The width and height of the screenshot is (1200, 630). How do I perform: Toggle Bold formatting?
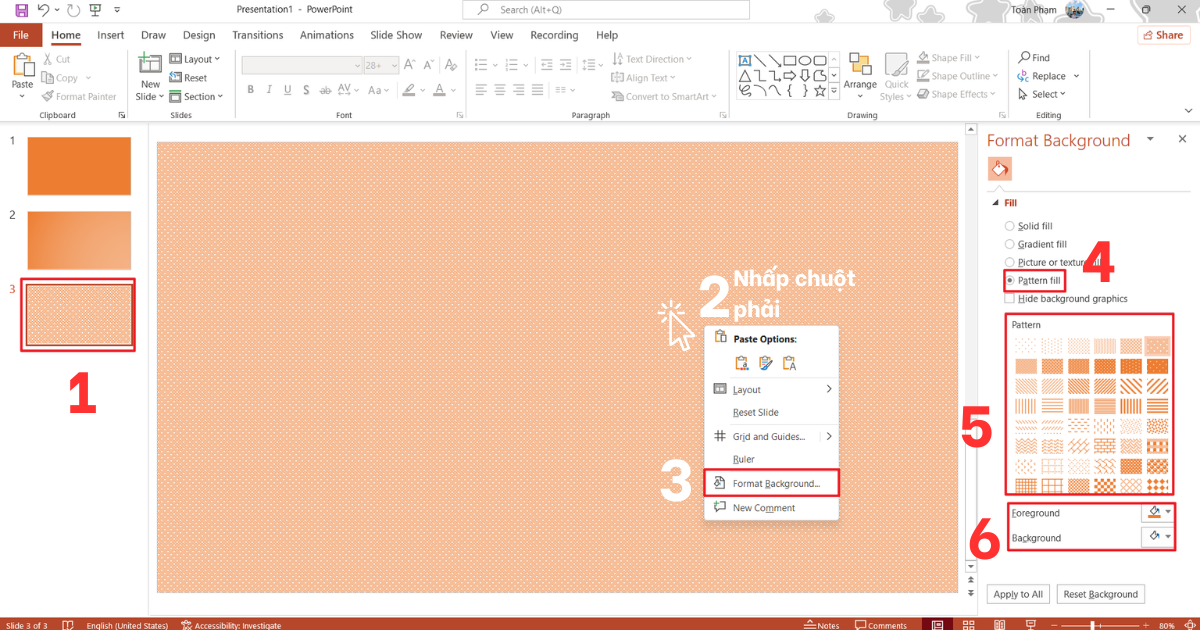(250, 89)
